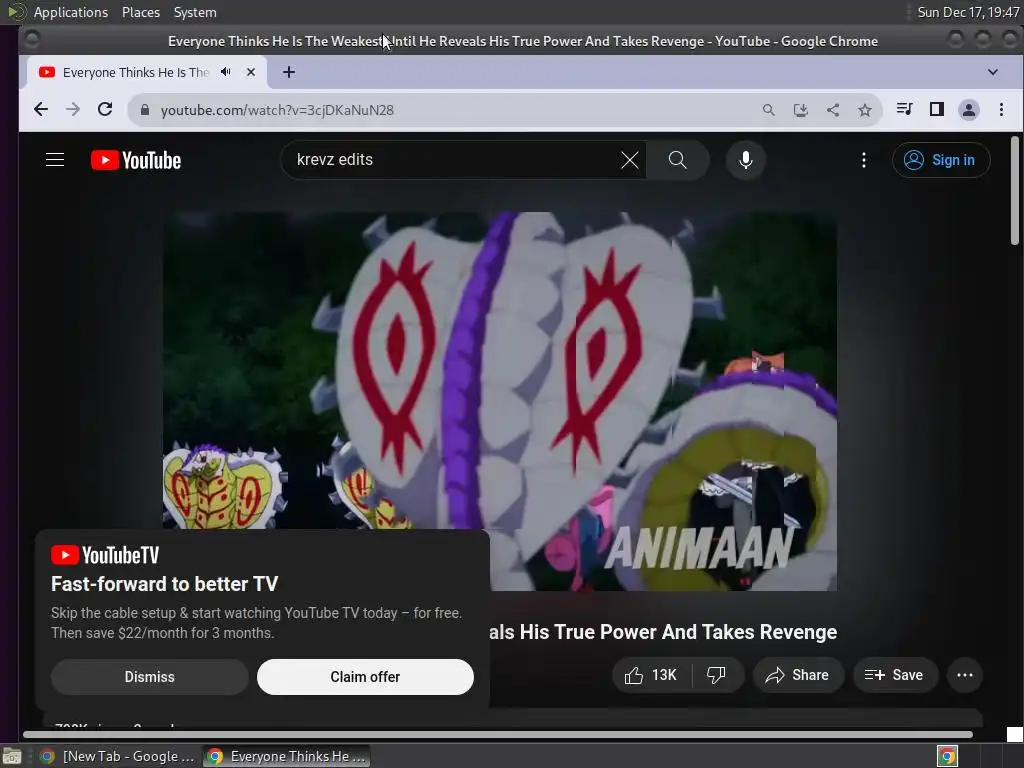View site info via the lock icon
Image resolution: width=1024 pixels, height=768 pixels.
pyautogui.click(x=145, y=110)
